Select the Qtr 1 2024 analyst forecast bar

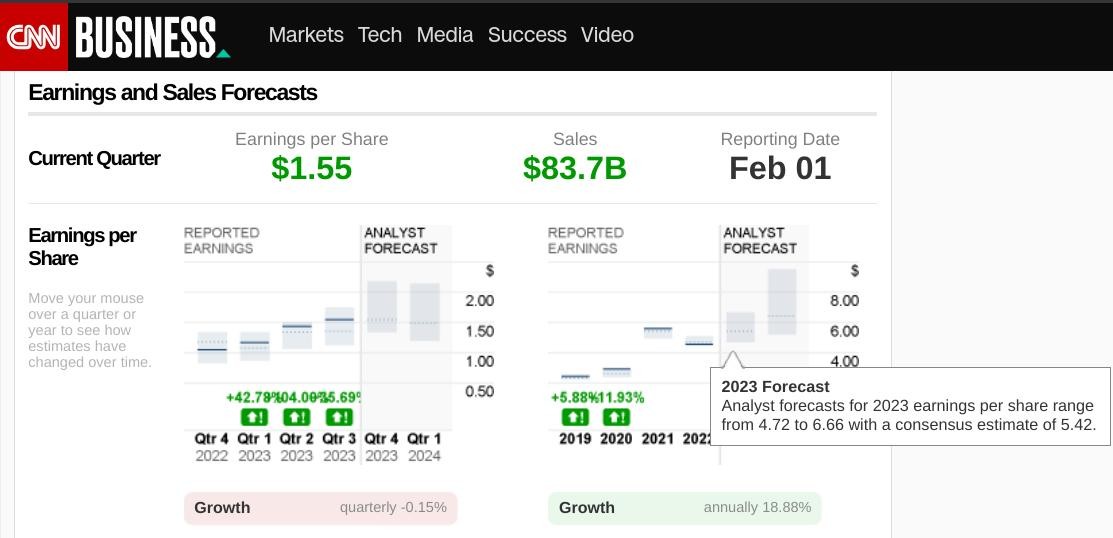click(x=425, y=312)
